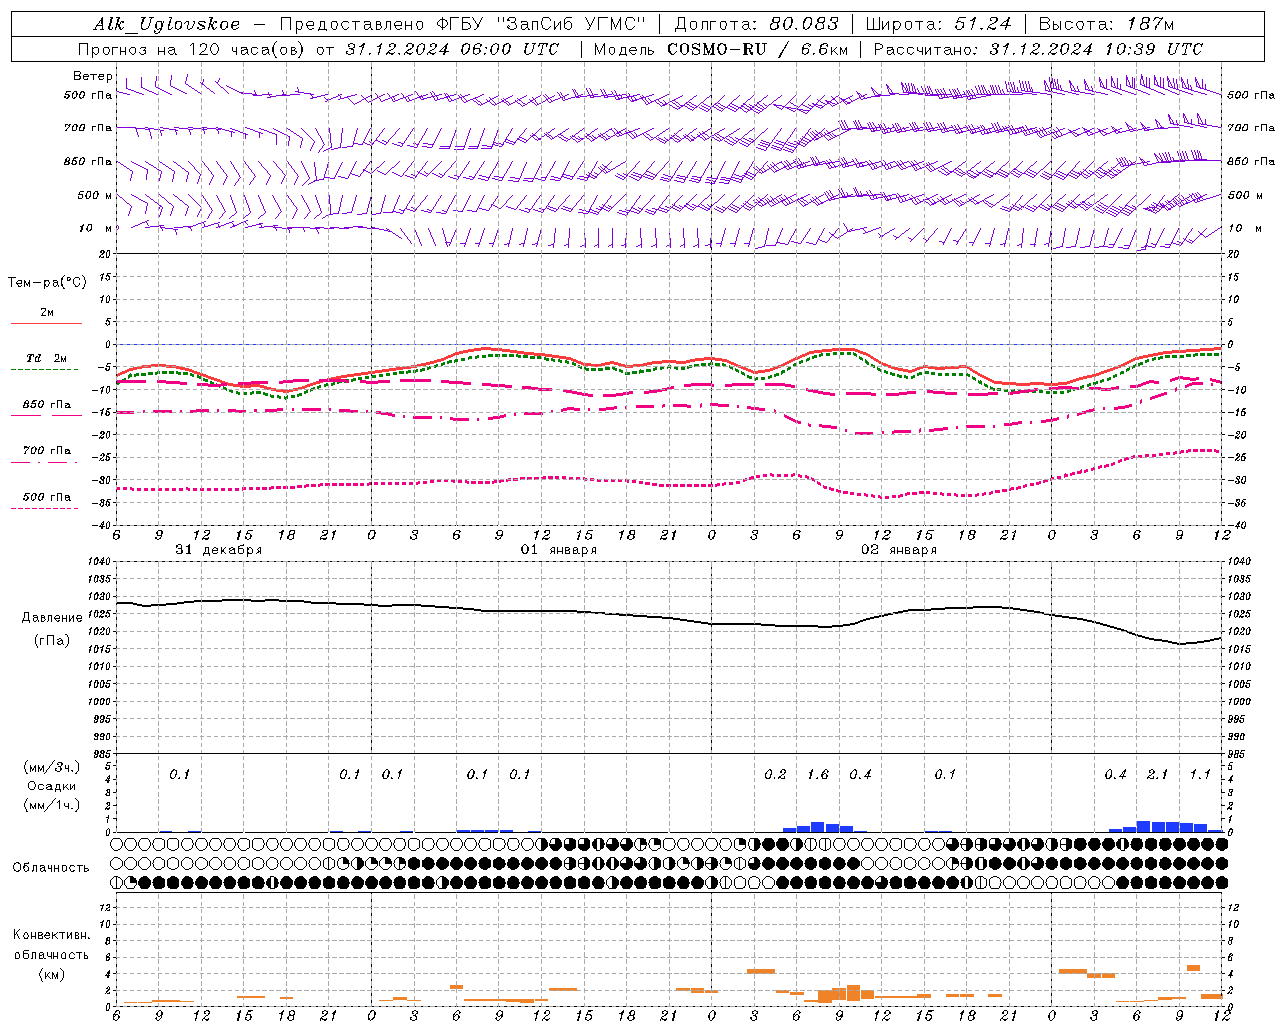Click the 1040 tick on left pressure axis

point(98,561)
